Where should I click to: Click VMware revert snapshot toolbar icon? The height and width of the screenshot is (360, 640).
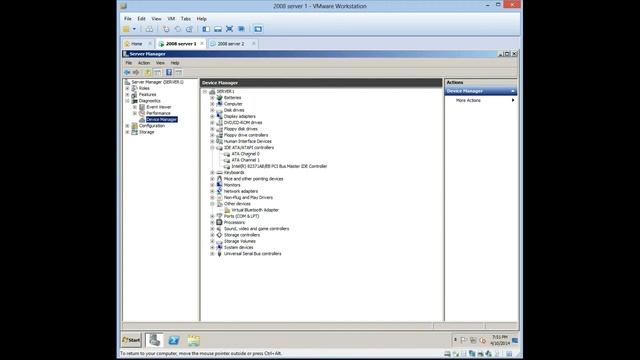[x=178, y=29]
